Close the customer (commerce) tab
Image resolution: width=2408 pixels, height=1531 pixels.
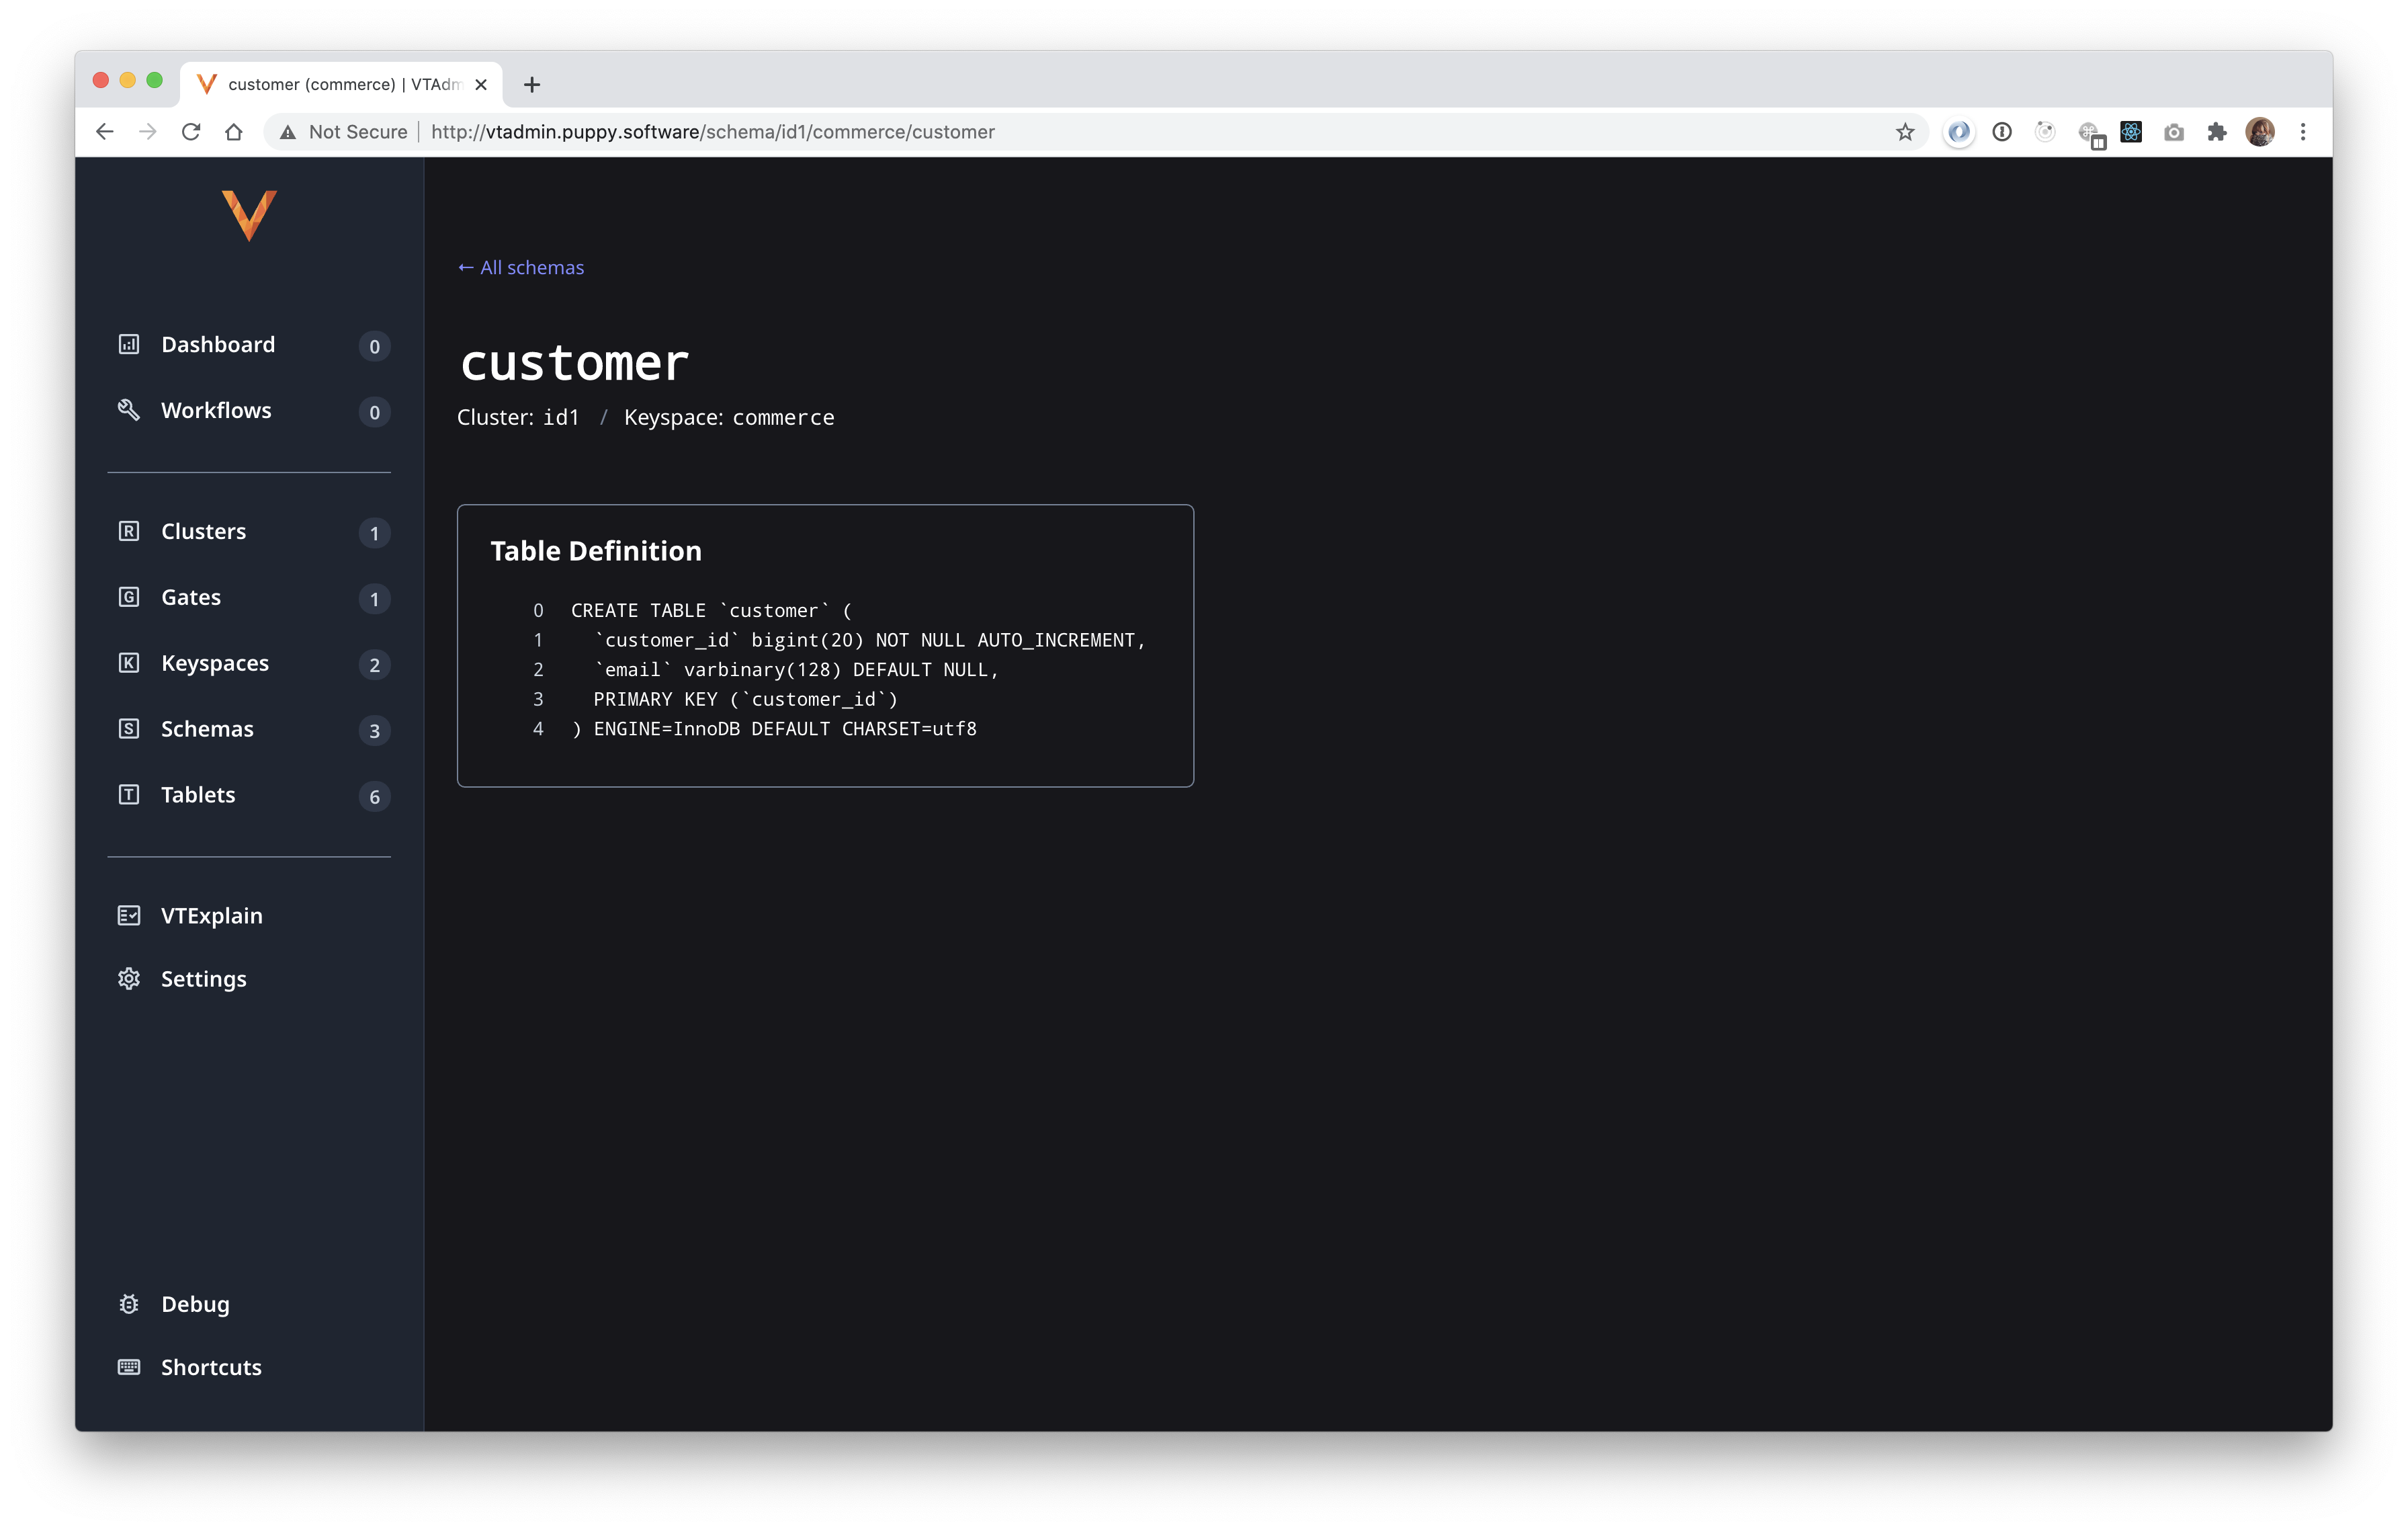click(481, 85)
